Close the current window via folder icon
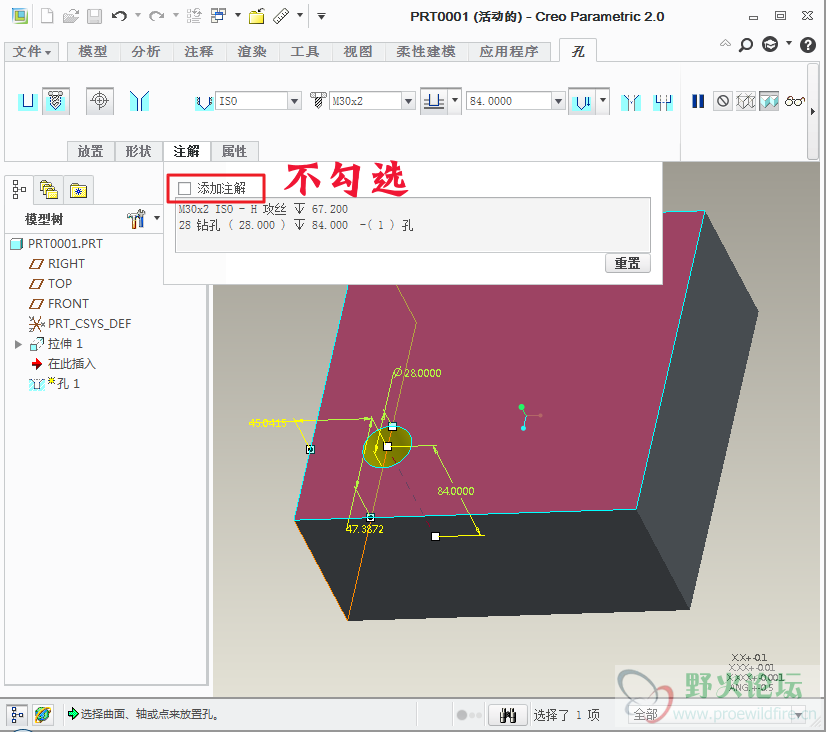The width and height of the screenshot is (826, 732). click(x=257, y=16)
